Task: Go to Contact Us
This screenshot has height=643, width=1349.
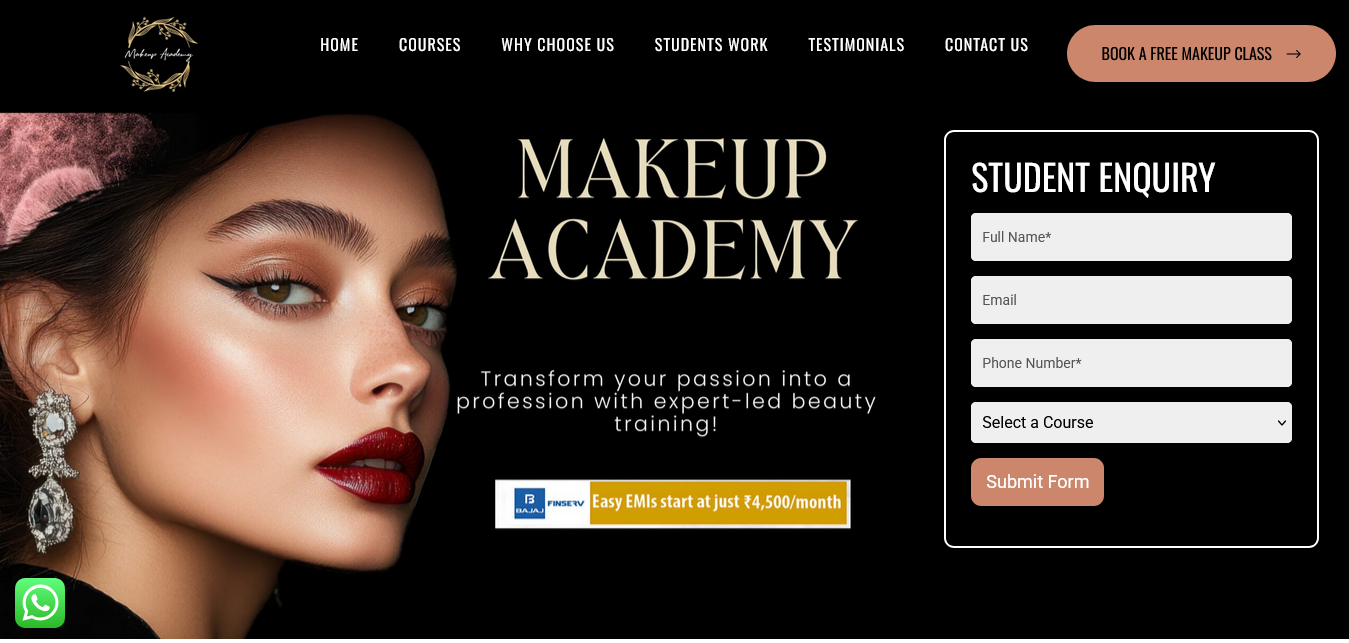Action: click(x=986, y=45)
